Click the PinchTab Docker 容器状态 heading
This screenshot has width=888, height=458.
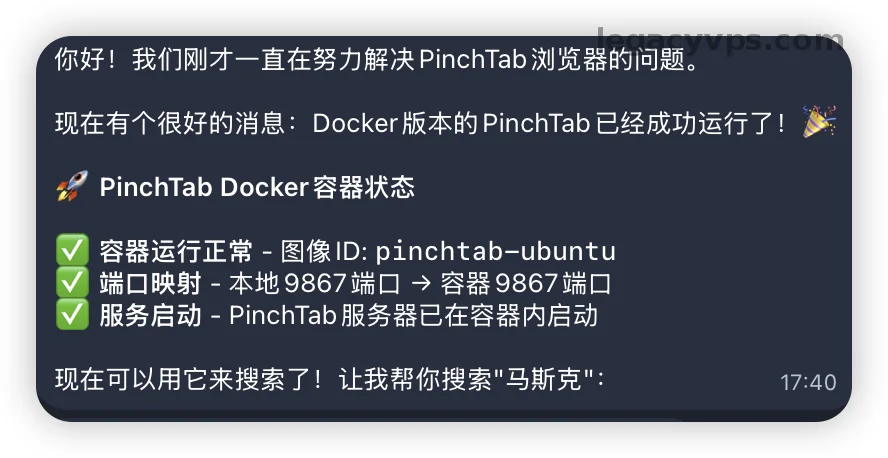[257, 187]
